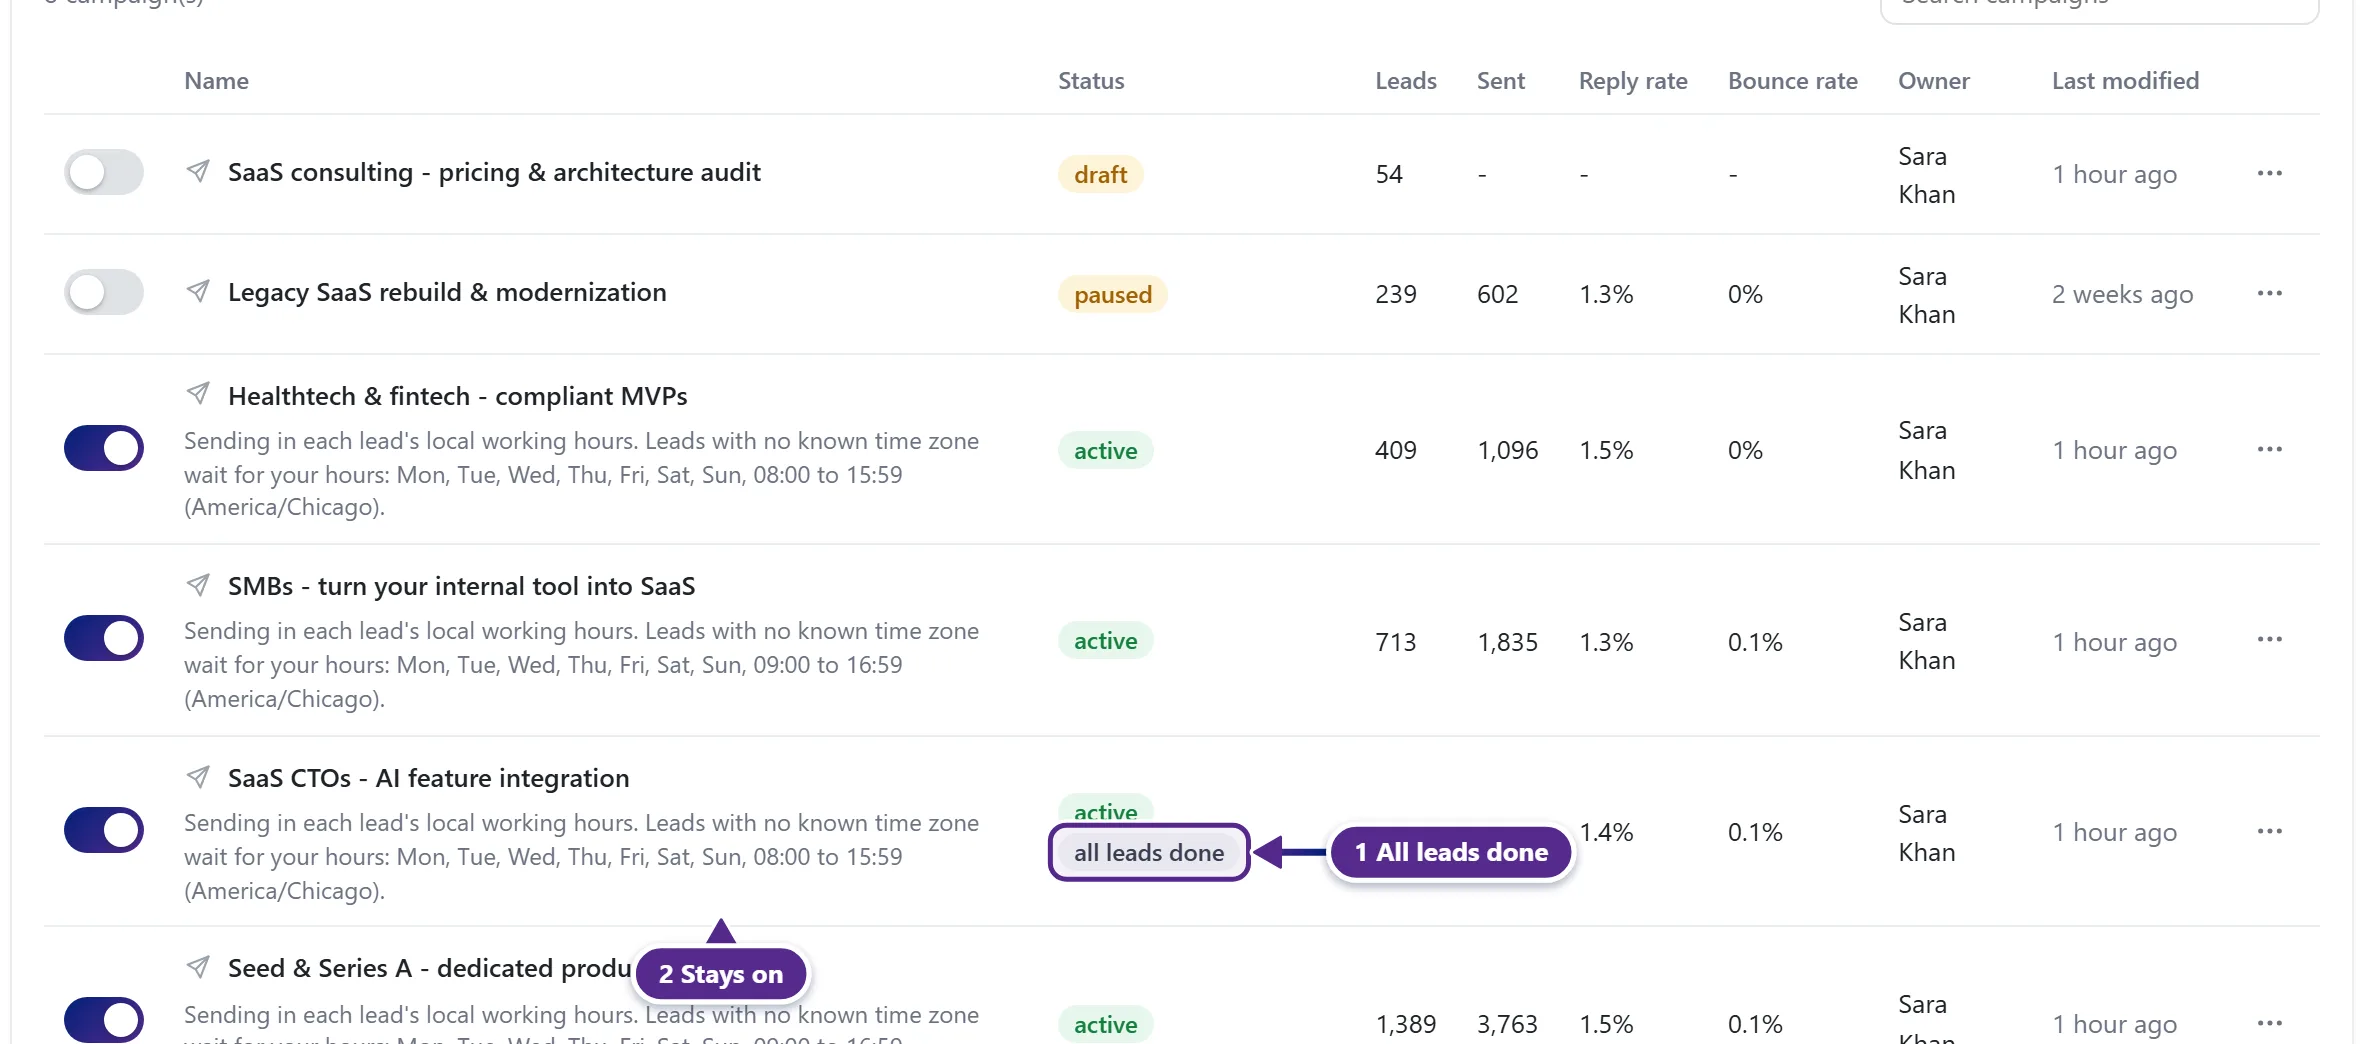Screen dimensions: 2364x1044
Task: Open more options for Legacy SaaS rebuild campaign
Action: 2269,293
